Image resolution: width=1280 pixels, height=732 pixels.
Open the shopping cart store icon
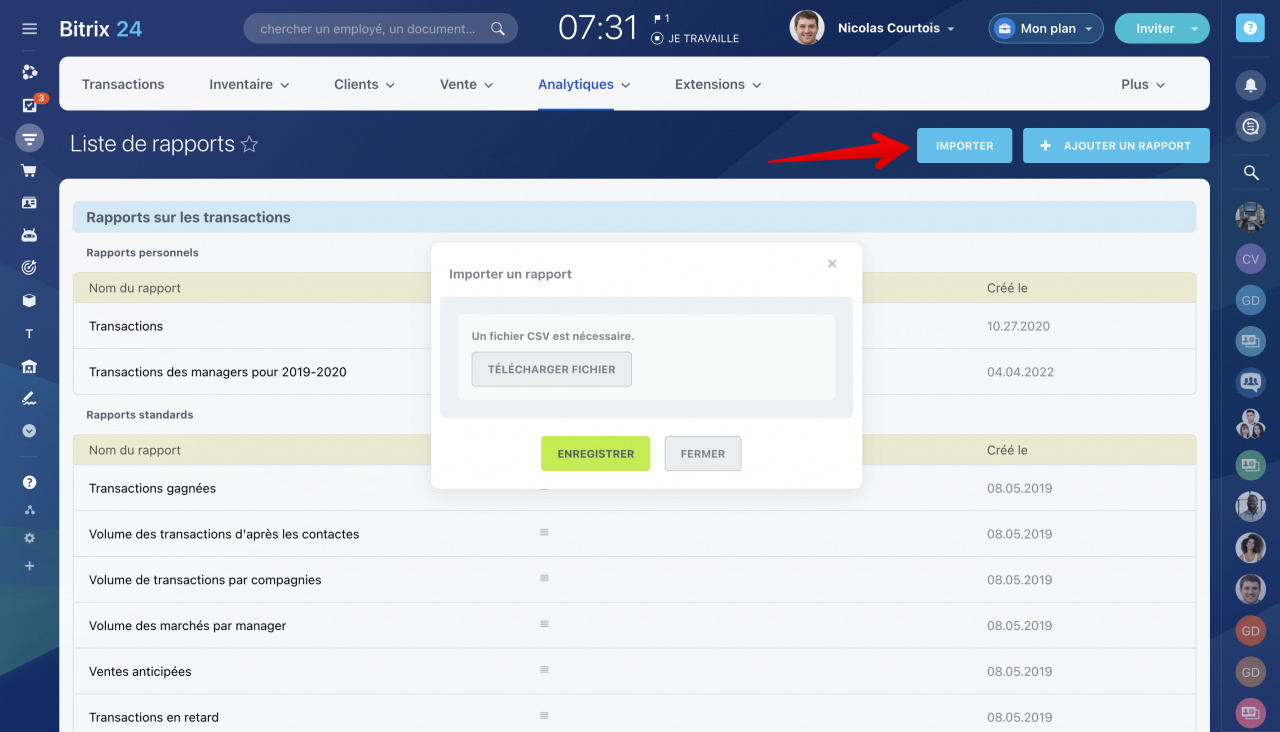pyautogui.click(x=29, y=170)
